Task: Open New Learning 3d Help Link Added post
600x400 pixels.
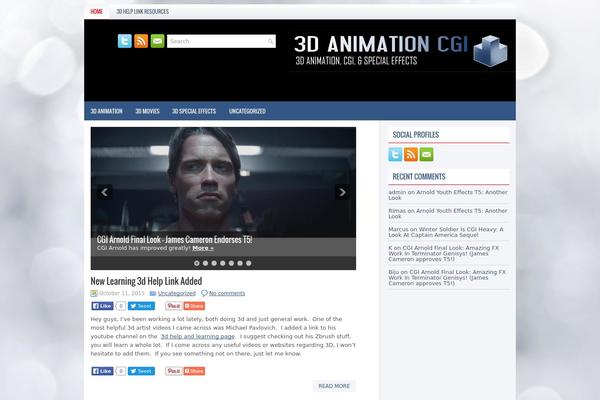Action: tap(146, 281)
